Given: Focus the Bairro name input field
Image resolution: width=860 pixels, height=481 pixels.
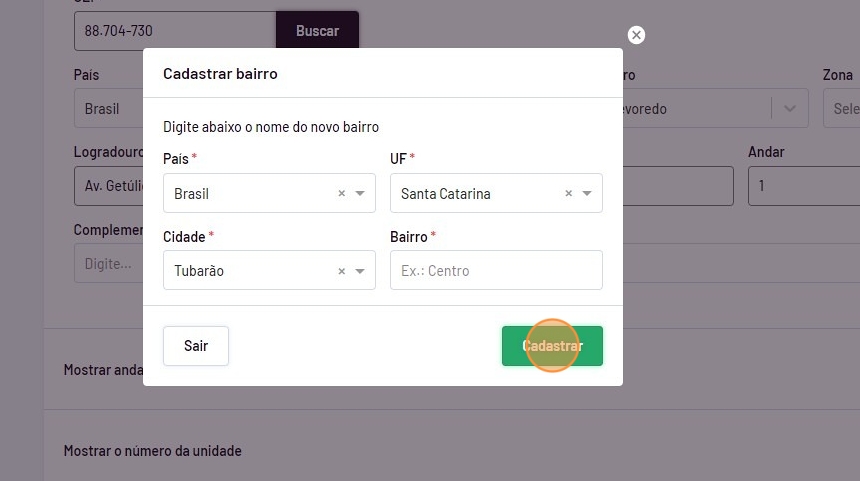Looking at the screenshot, I should point(496,271).
